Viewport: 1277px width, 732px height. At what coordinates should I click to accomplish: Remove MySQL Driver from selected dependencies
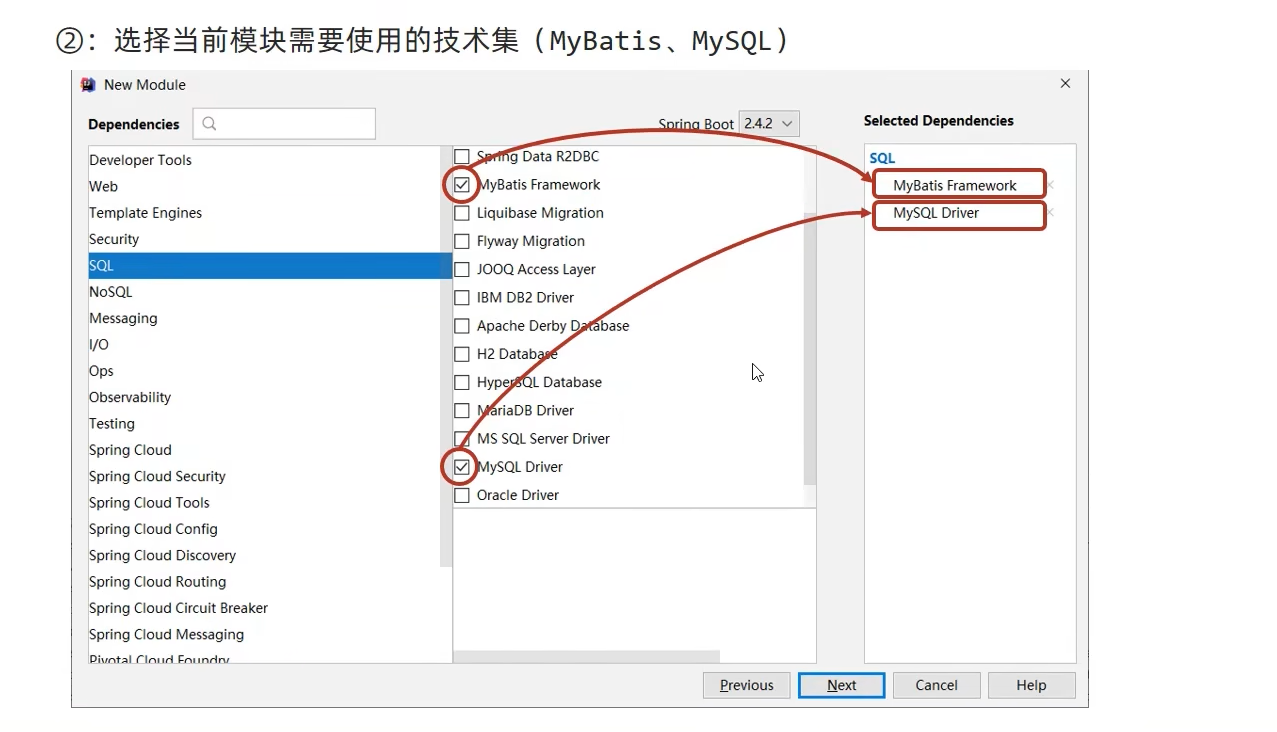pyautogui.click(x=1051, y=213)
